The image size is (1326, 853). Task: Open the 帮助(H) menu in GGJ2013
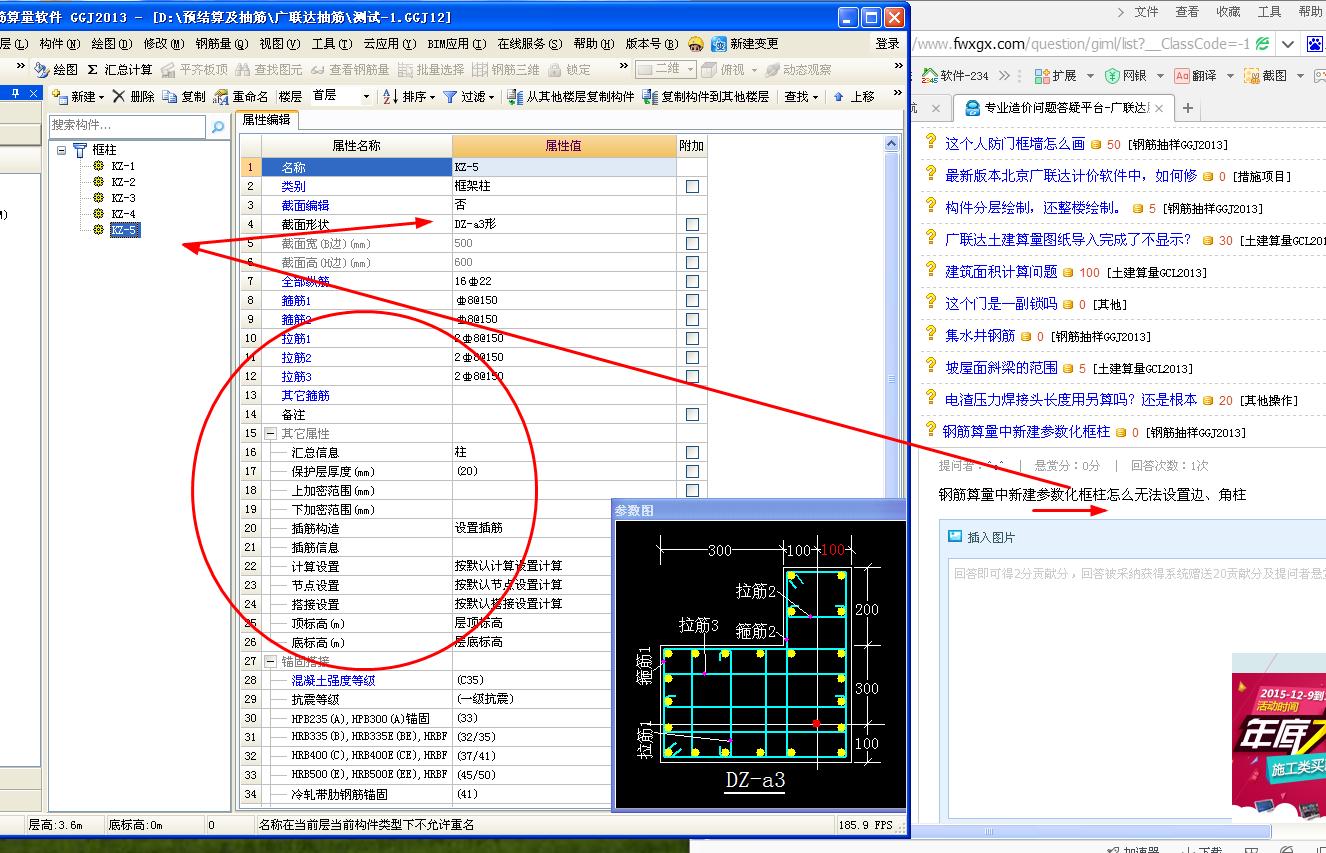593,44
